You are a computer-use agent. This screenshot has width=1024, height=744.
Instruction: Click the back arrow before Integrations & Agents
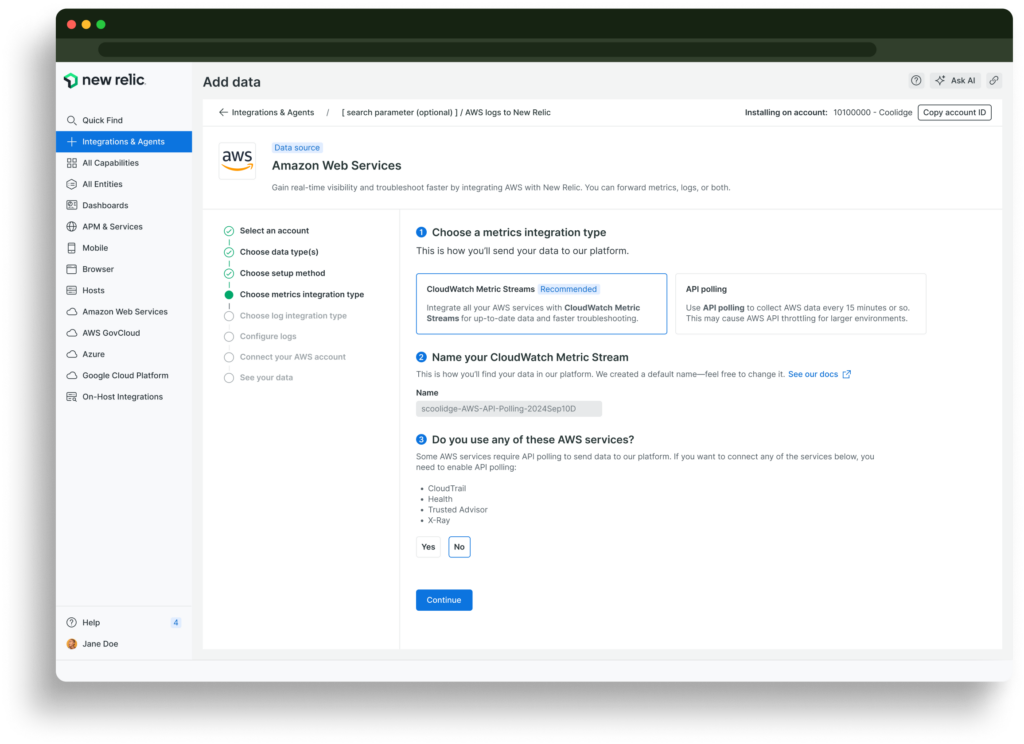[x=223, y=112]
